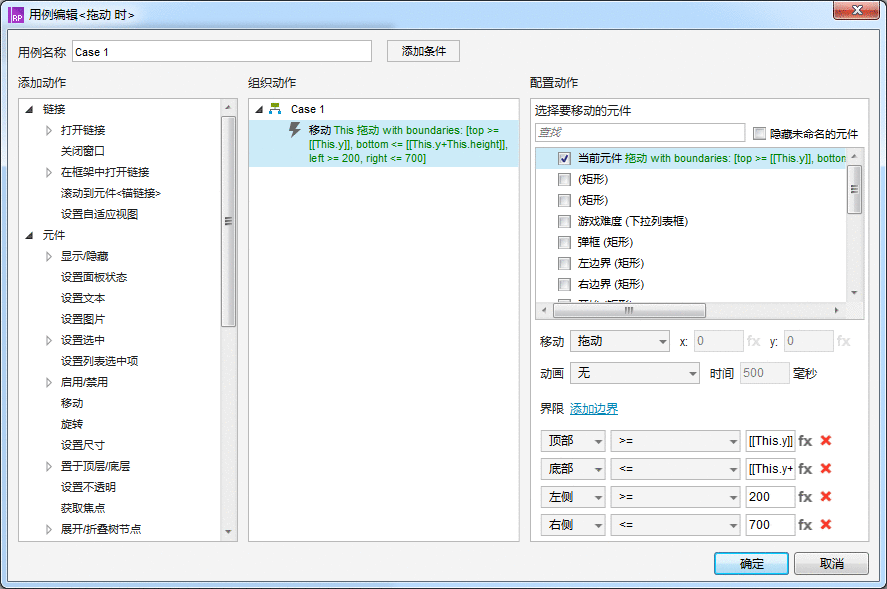
Task: Select the 设置尺寸 action
Action: coord(83,445)
